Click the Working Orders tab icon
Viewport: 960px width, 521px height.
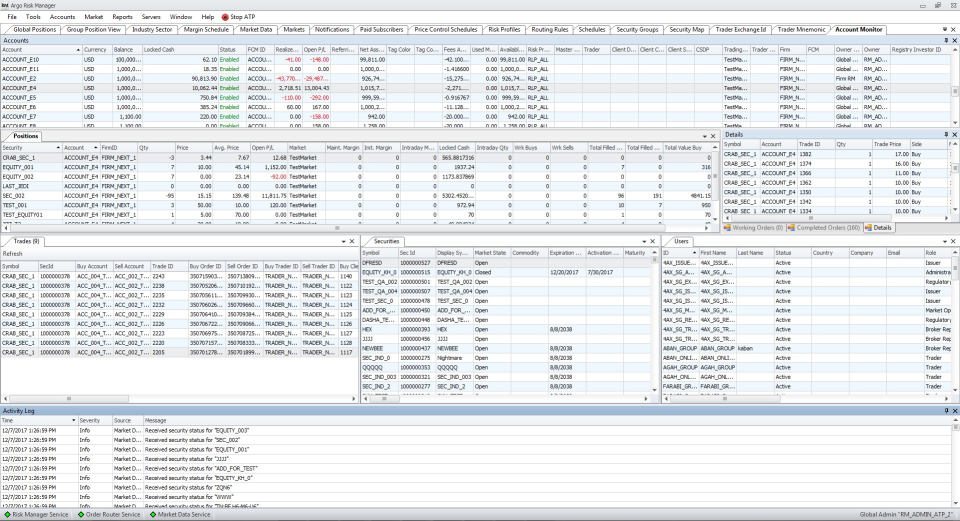click(727, 228)
